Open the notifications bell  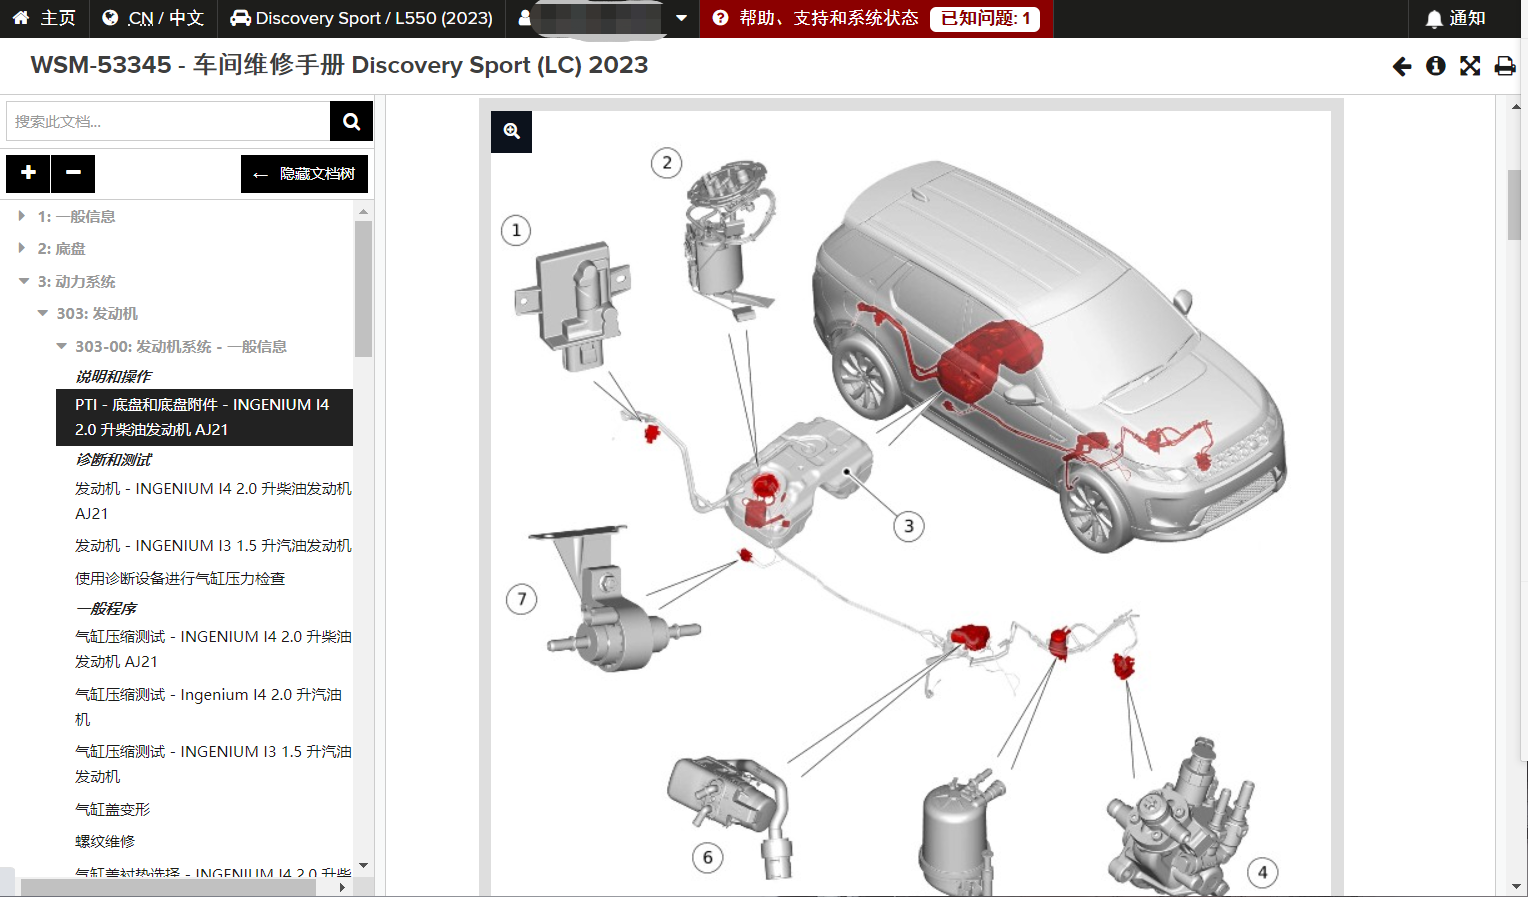pyautogui.click(x=1455, y=18)
